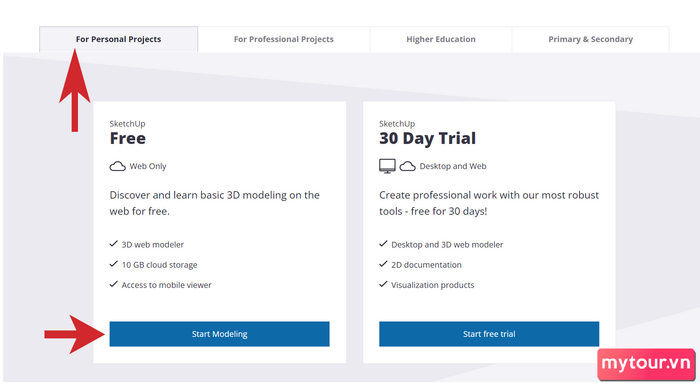Click checkmark next to 10 GB cloud storage
Viewport: 700px width, 387px height.
pos(113,264)
